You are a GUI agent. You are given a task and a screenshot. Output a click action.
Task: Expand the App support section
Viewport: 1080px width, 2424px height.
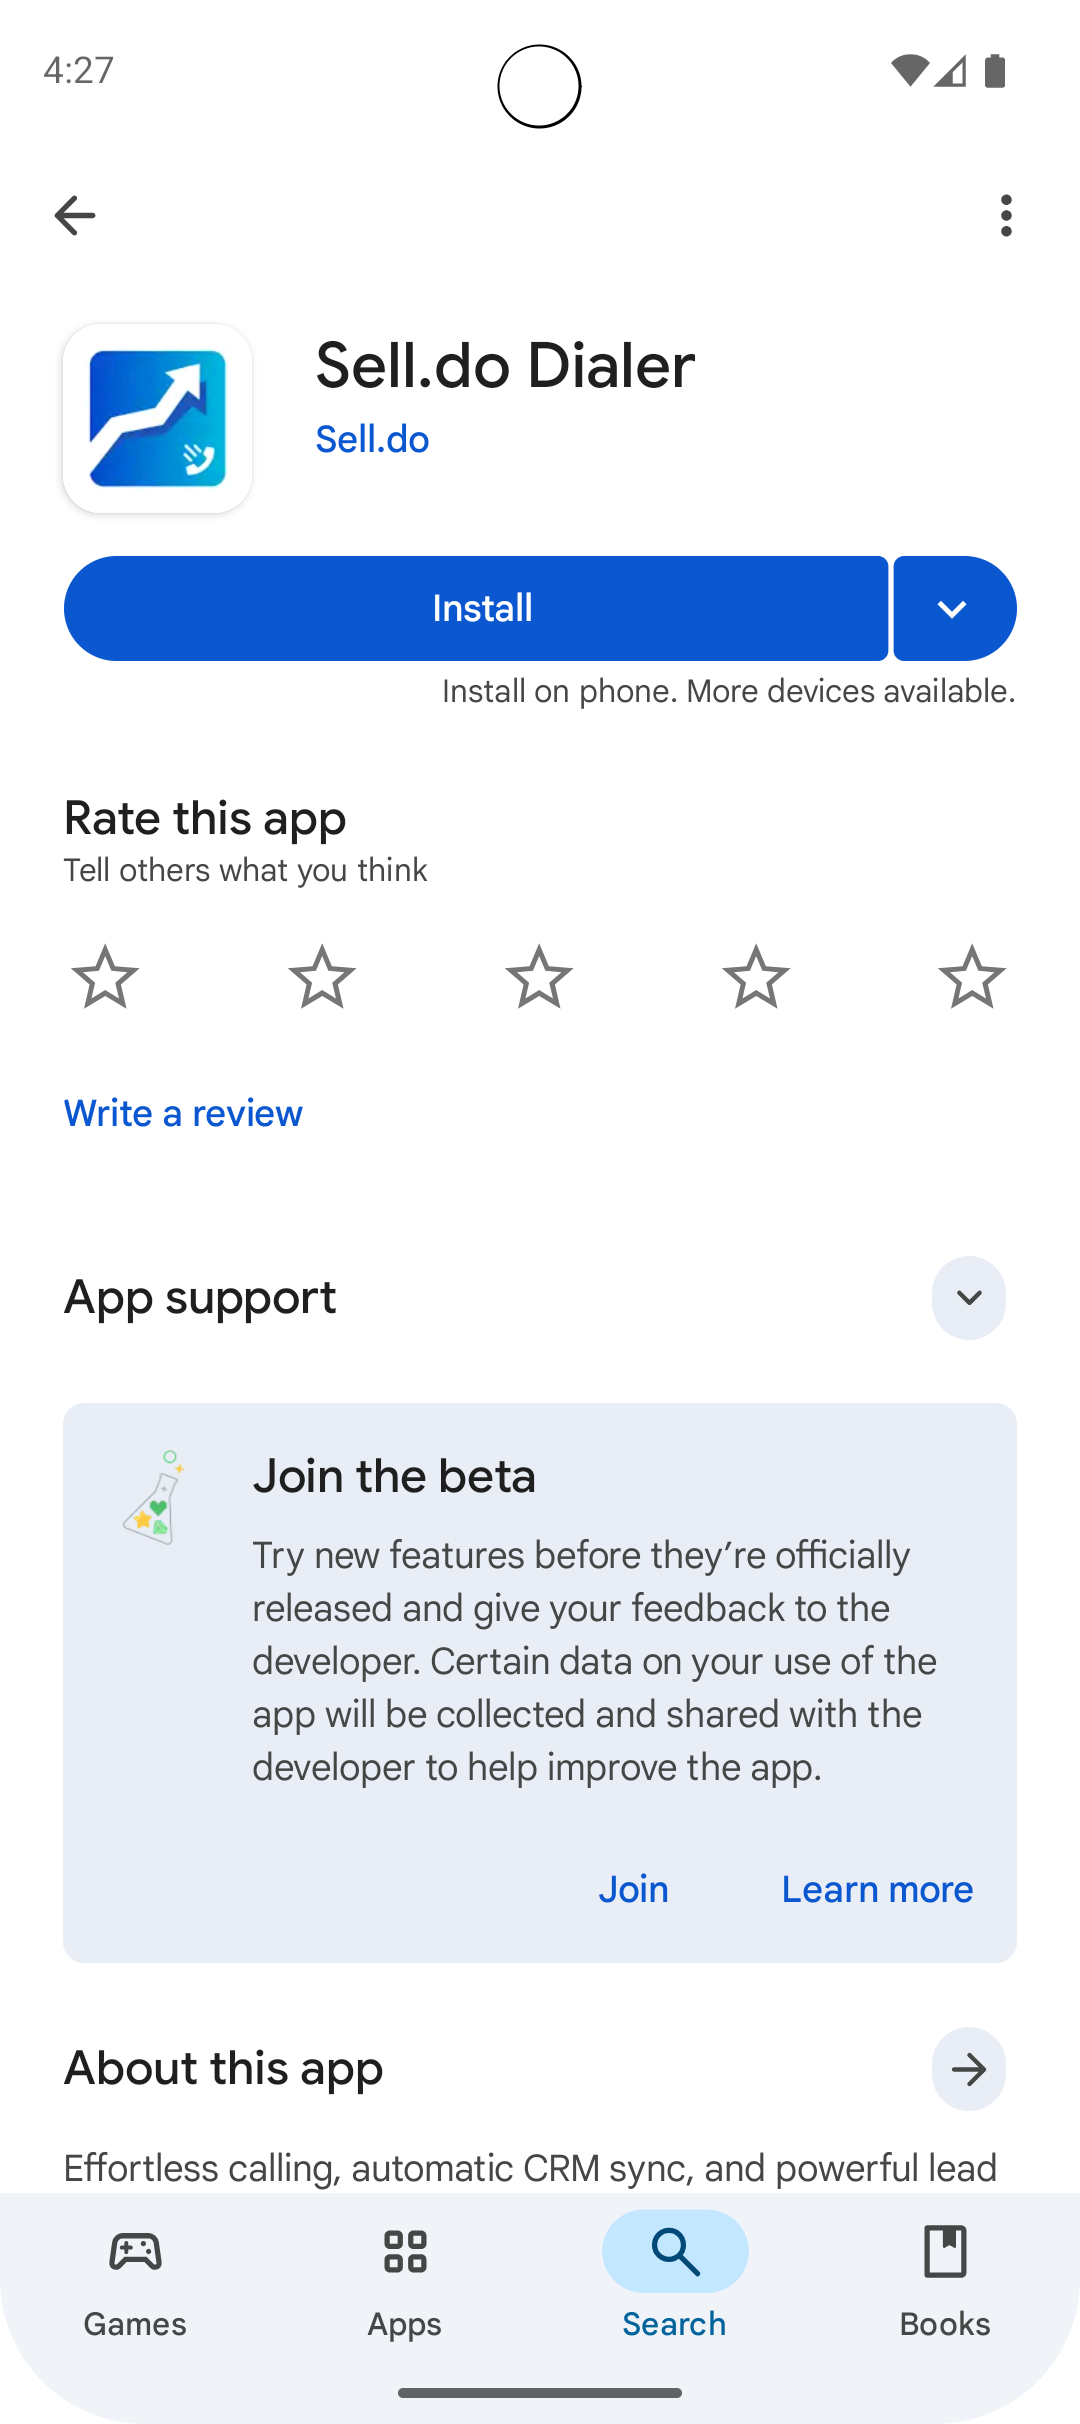[x=968, y=1298]
